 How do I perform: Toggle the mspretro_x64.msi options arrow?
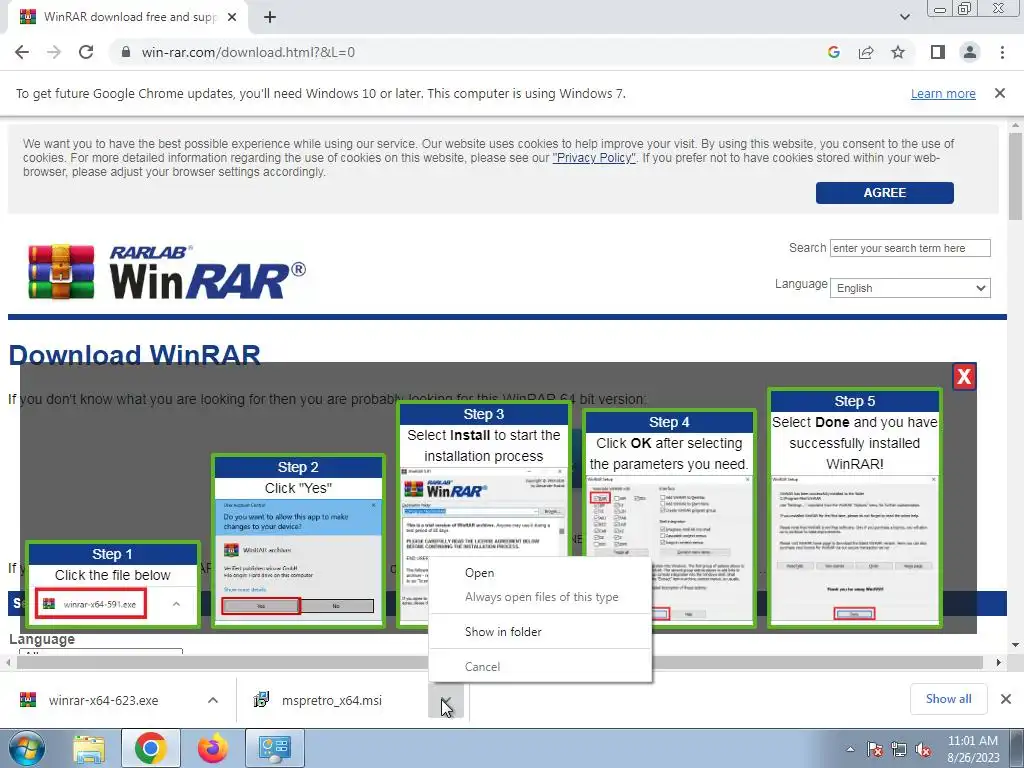coord(446,700)
